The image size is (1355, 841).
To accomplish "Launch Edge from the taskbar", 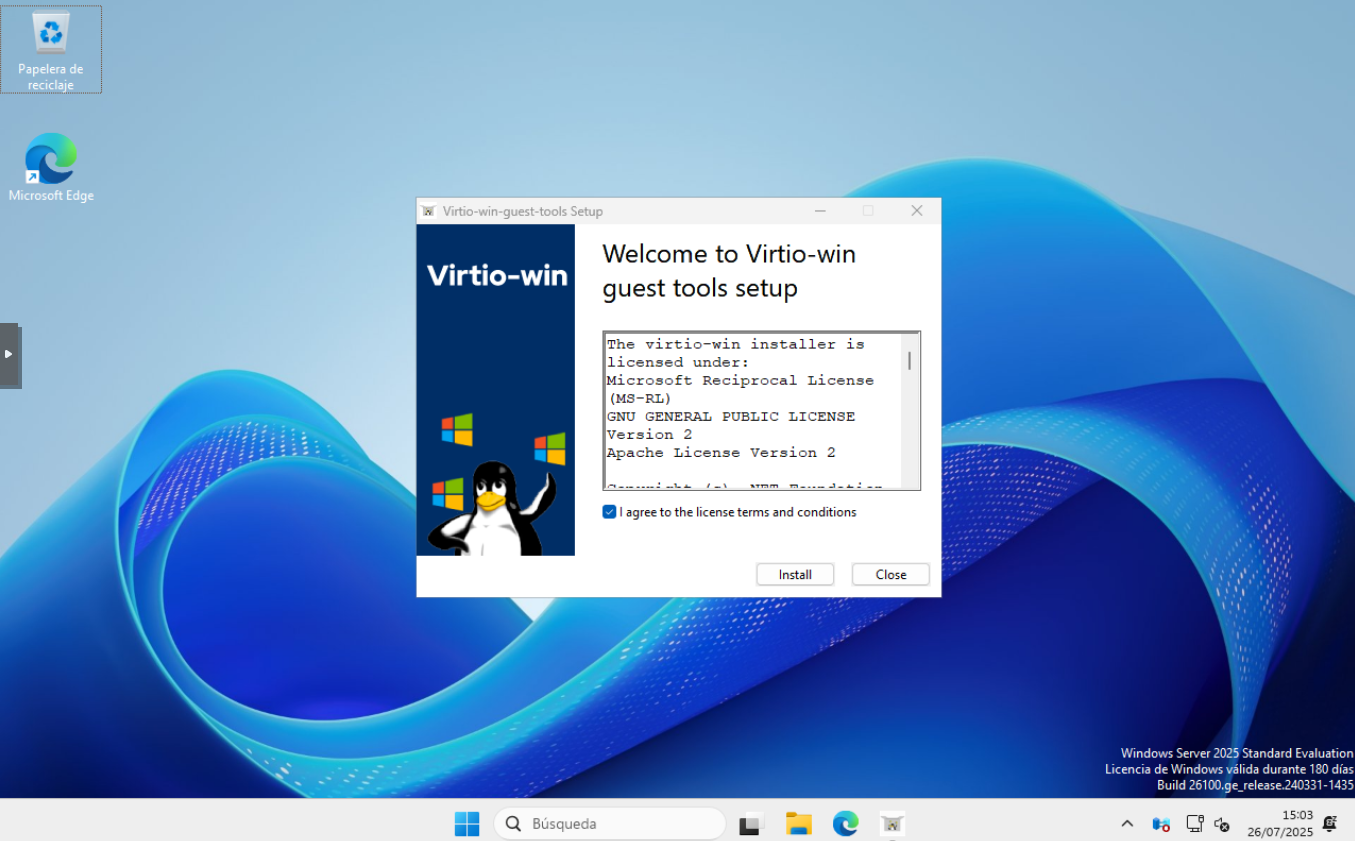I will tap(846, 824).
